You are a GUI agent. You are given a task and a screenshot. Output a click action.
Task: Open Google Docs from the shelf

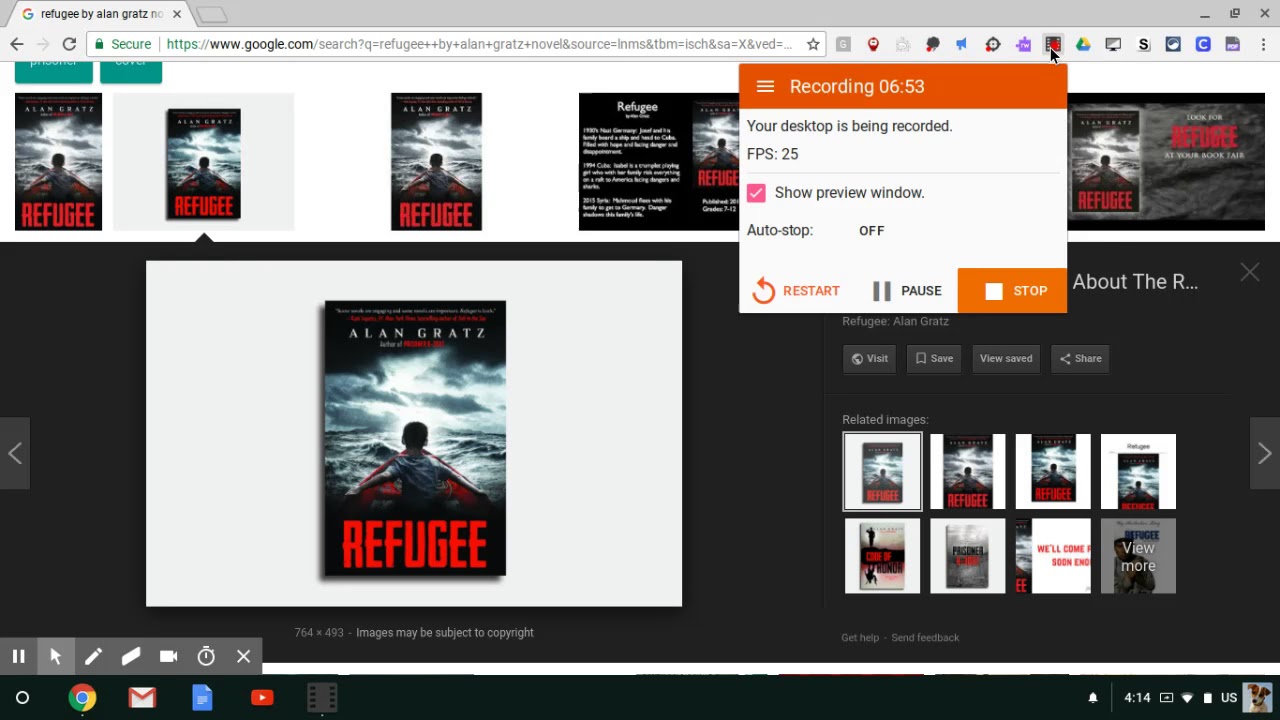point(202,697)
